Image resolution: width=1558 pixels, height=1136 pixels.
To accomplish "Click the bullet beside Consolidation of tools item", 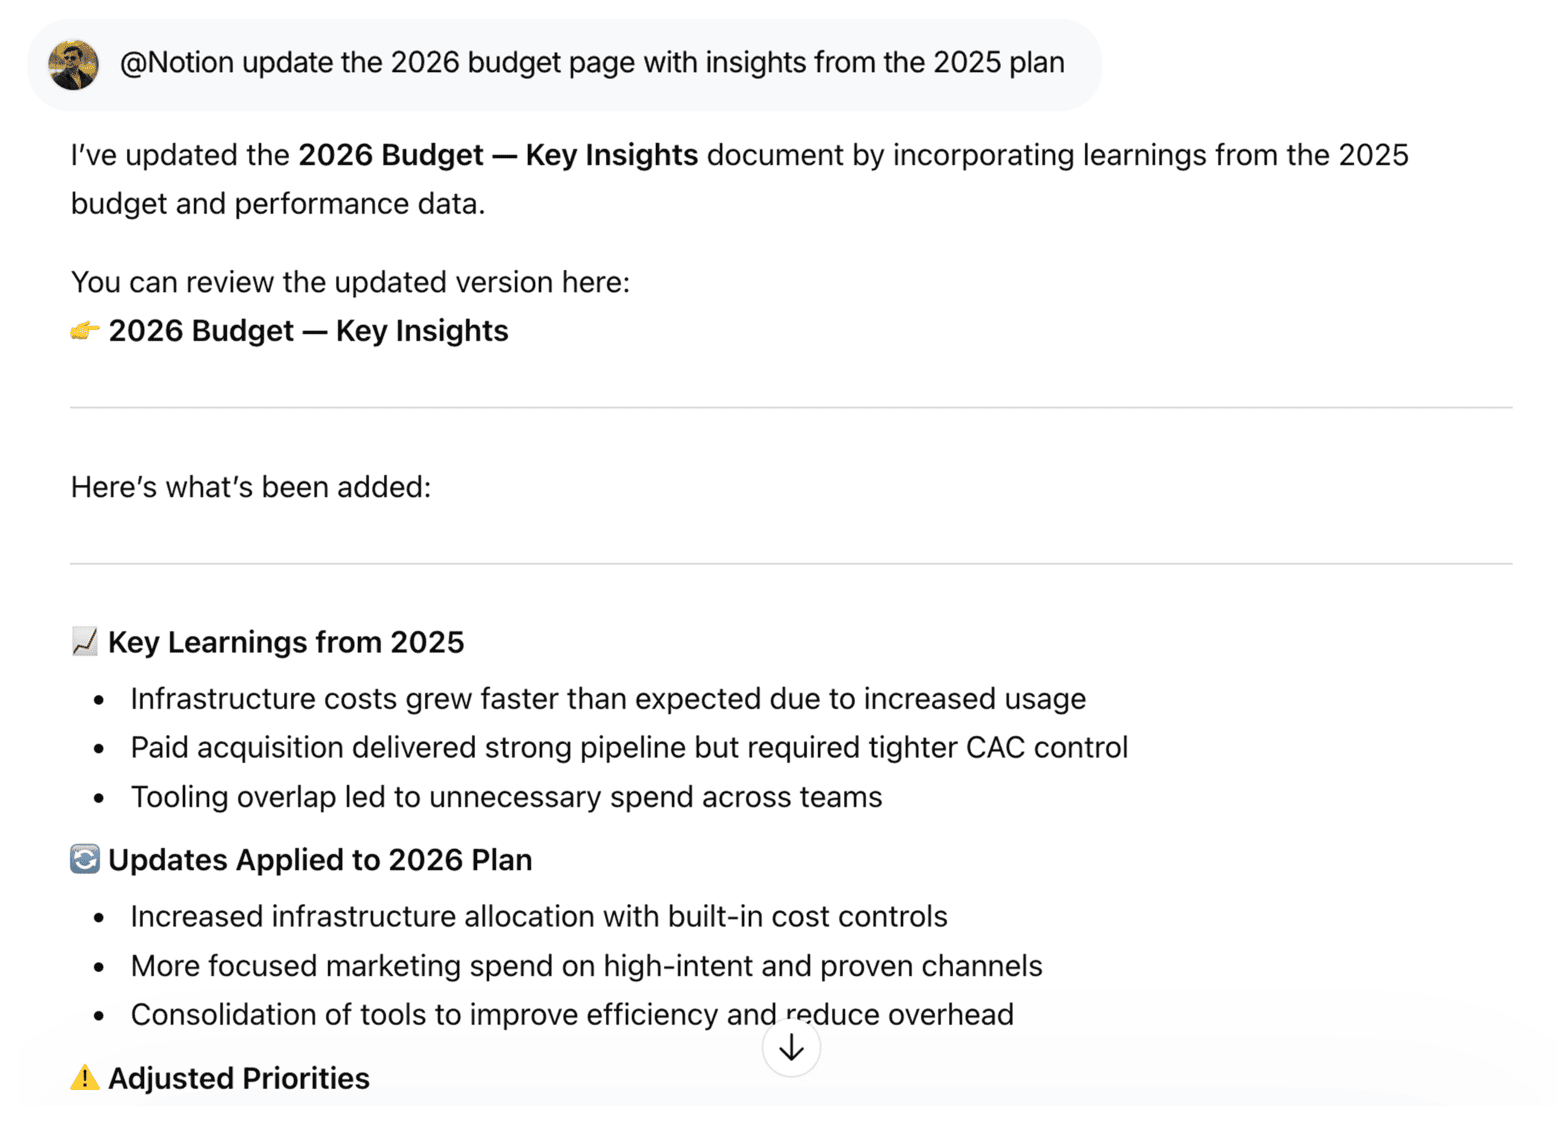I will tap(99, 1016).
